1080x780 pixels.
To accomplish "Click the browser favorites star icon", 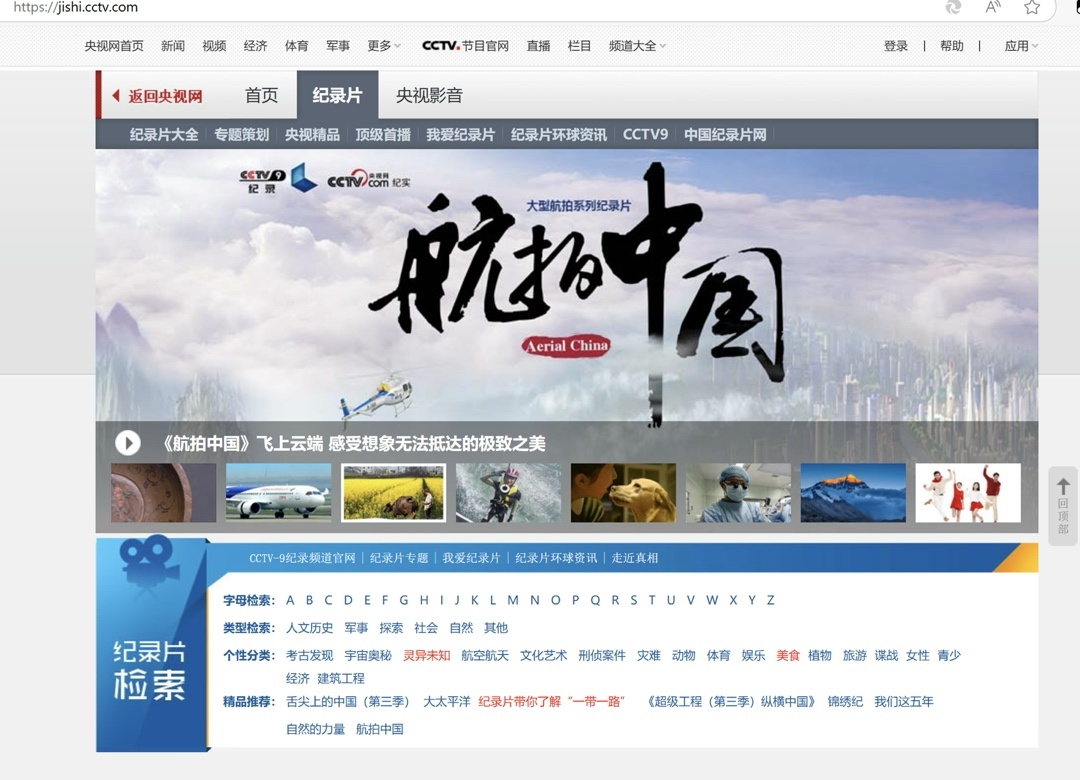I will 1031,8.
